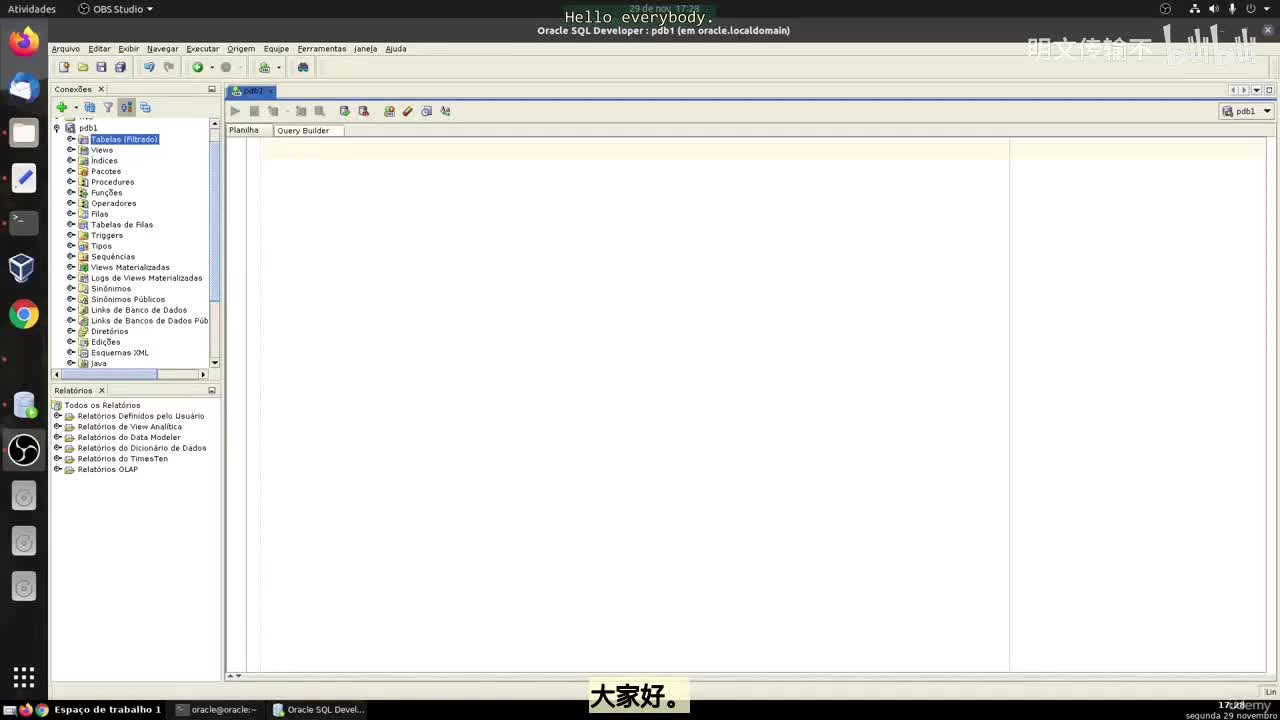Click the Unshared SQL Worksheet icon
The height and width of the screenshot is (720, 1280).
389,111
